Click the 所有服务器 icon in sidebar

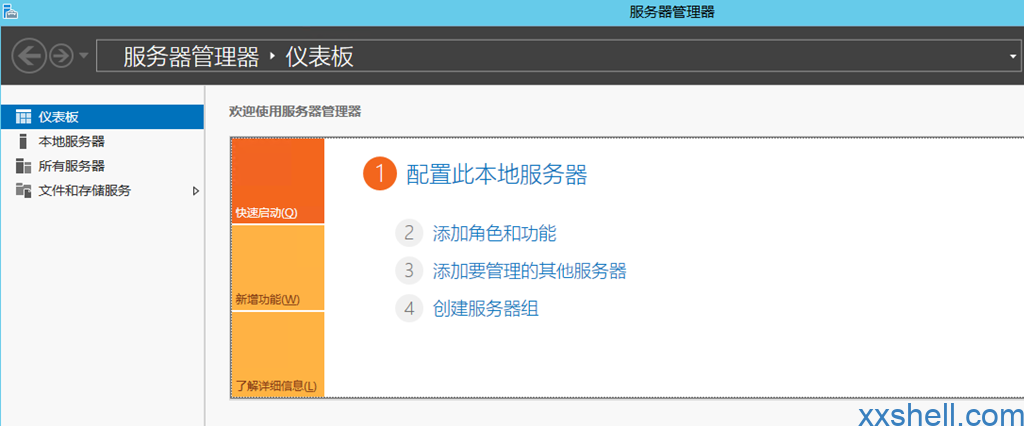click(23, 166)
